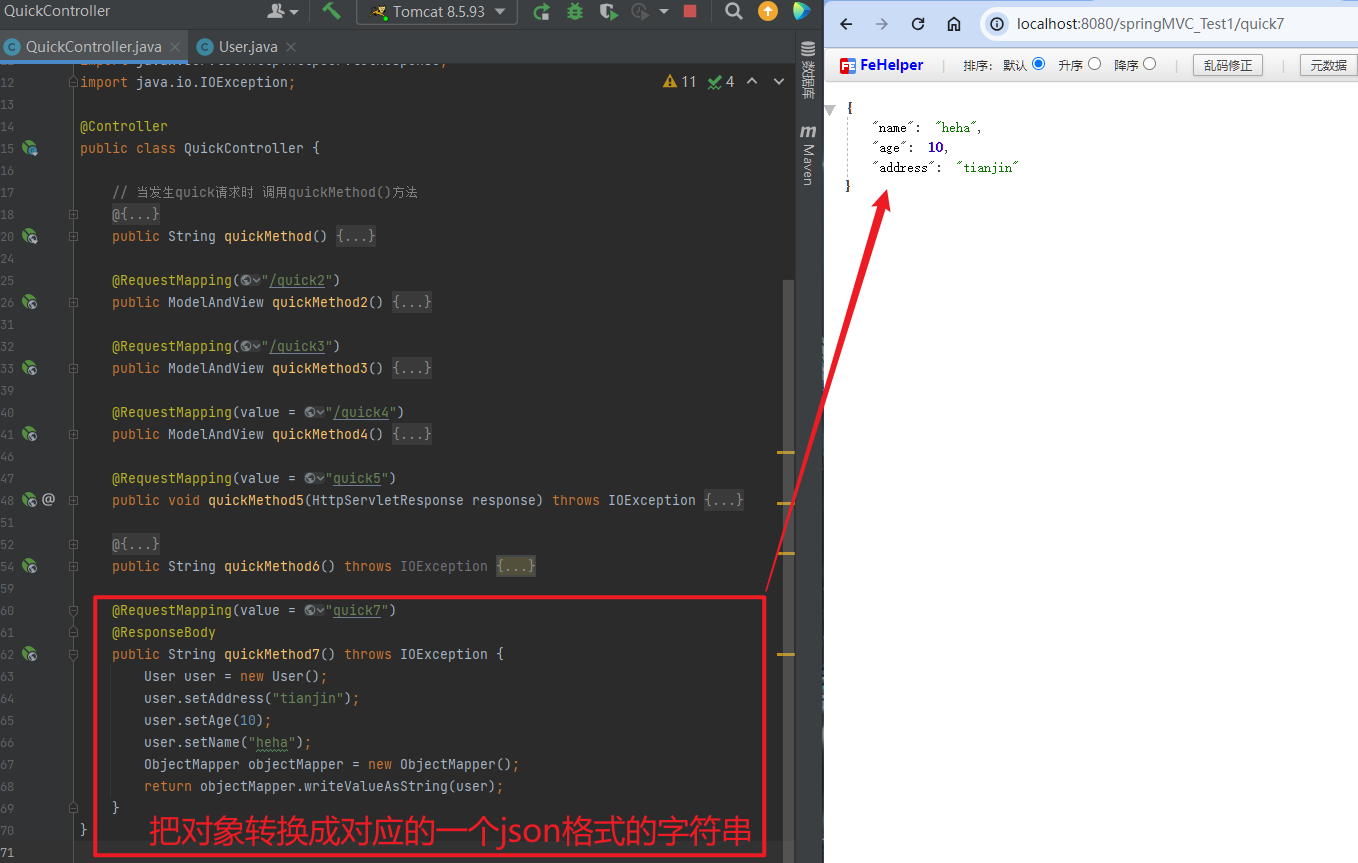Click the browser back arrow

click(846, 24)
